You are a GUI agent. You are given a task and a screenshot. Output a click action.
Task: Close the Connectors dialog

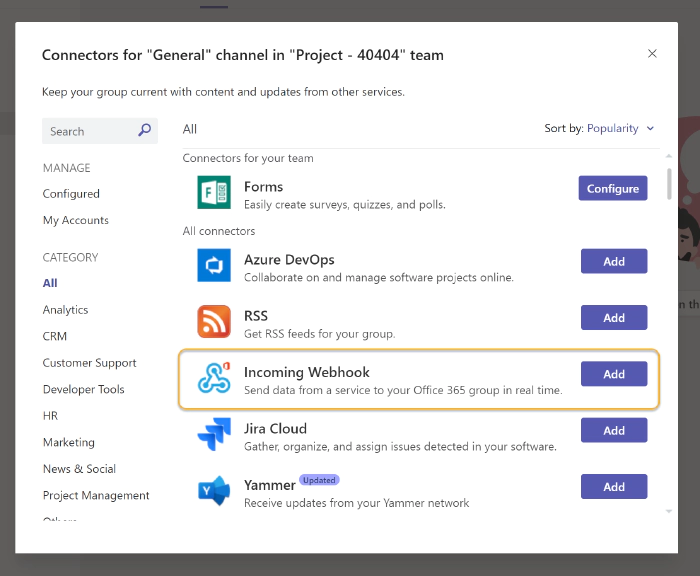point(652,54)
